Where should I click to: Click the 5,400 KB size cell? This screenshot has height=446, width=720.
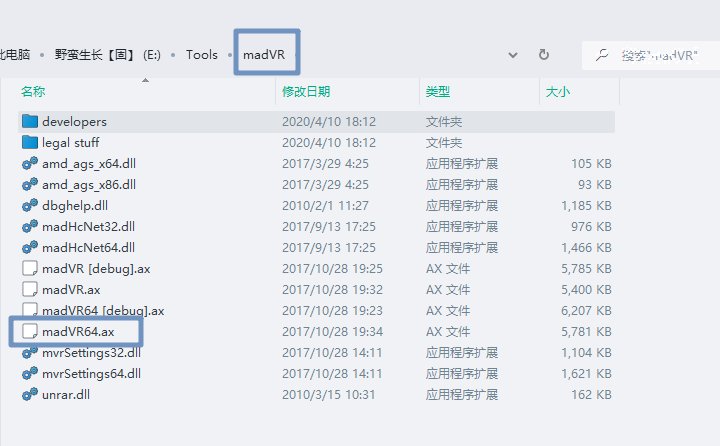[x=586, y=290]
